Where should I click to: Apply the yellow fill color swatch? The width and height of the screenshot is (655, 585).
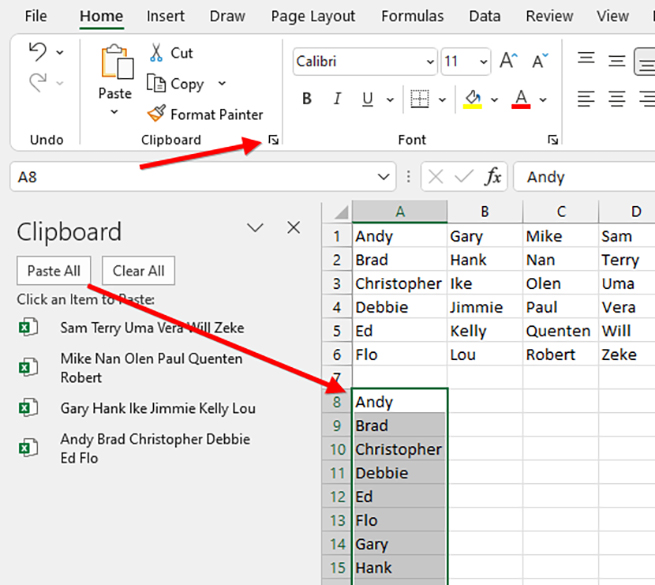pyautogui.click(x=473, y=99)
